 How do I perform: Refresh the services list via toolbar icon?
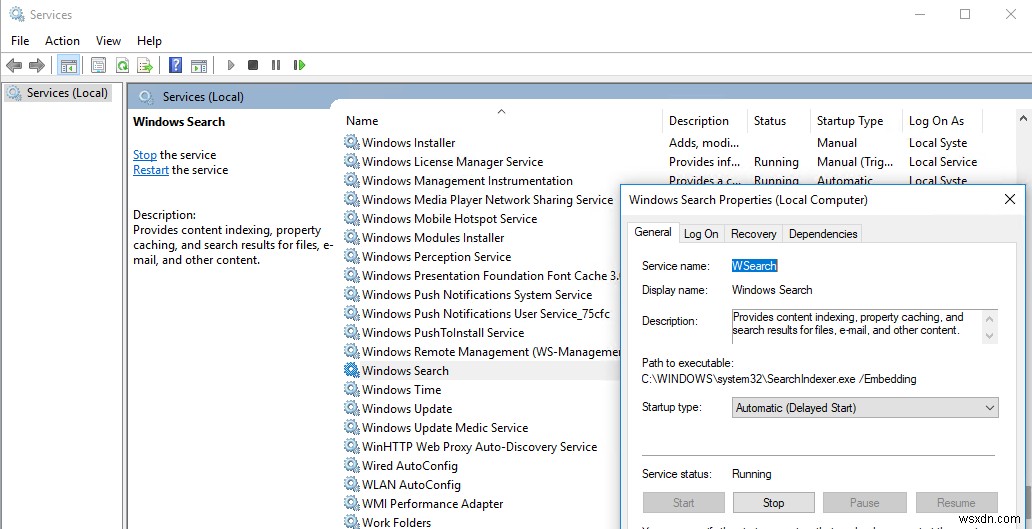[122, 65]
